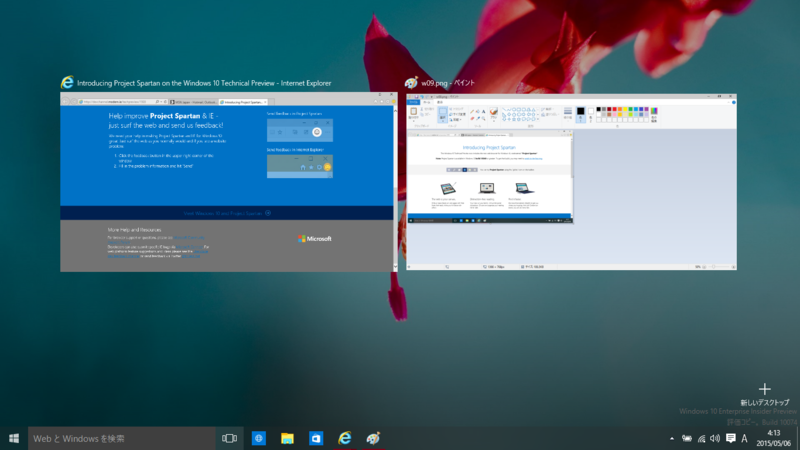Open the clock showing 4:13 2015/05/06
The image size is (800, 450).
773,438
